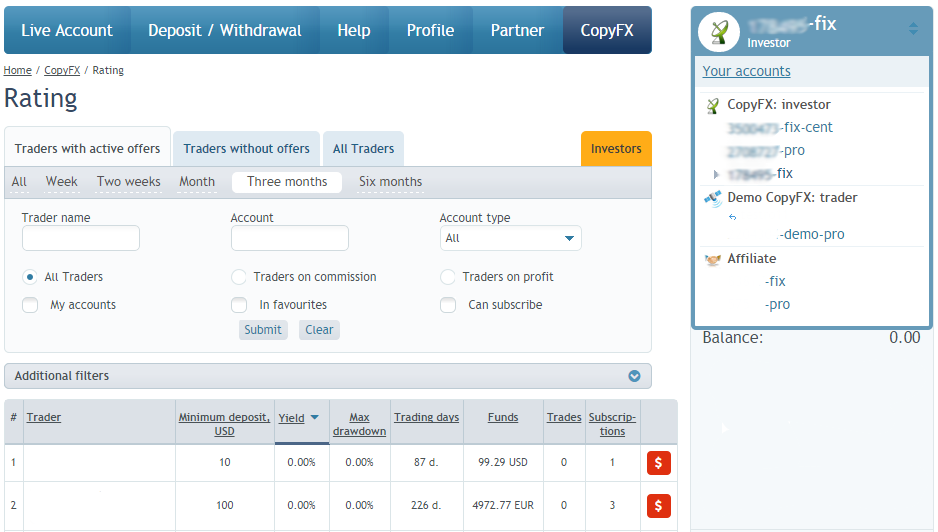
Task: Click the Balance 0.00 value
Action: [x=904, y=338]
